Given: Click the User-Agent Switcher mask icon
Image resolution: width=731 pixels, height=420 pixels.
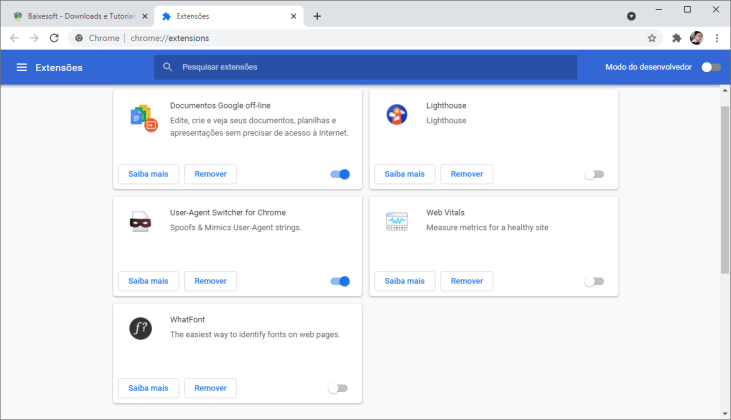Looking at the screenshot, I should 140,222.
